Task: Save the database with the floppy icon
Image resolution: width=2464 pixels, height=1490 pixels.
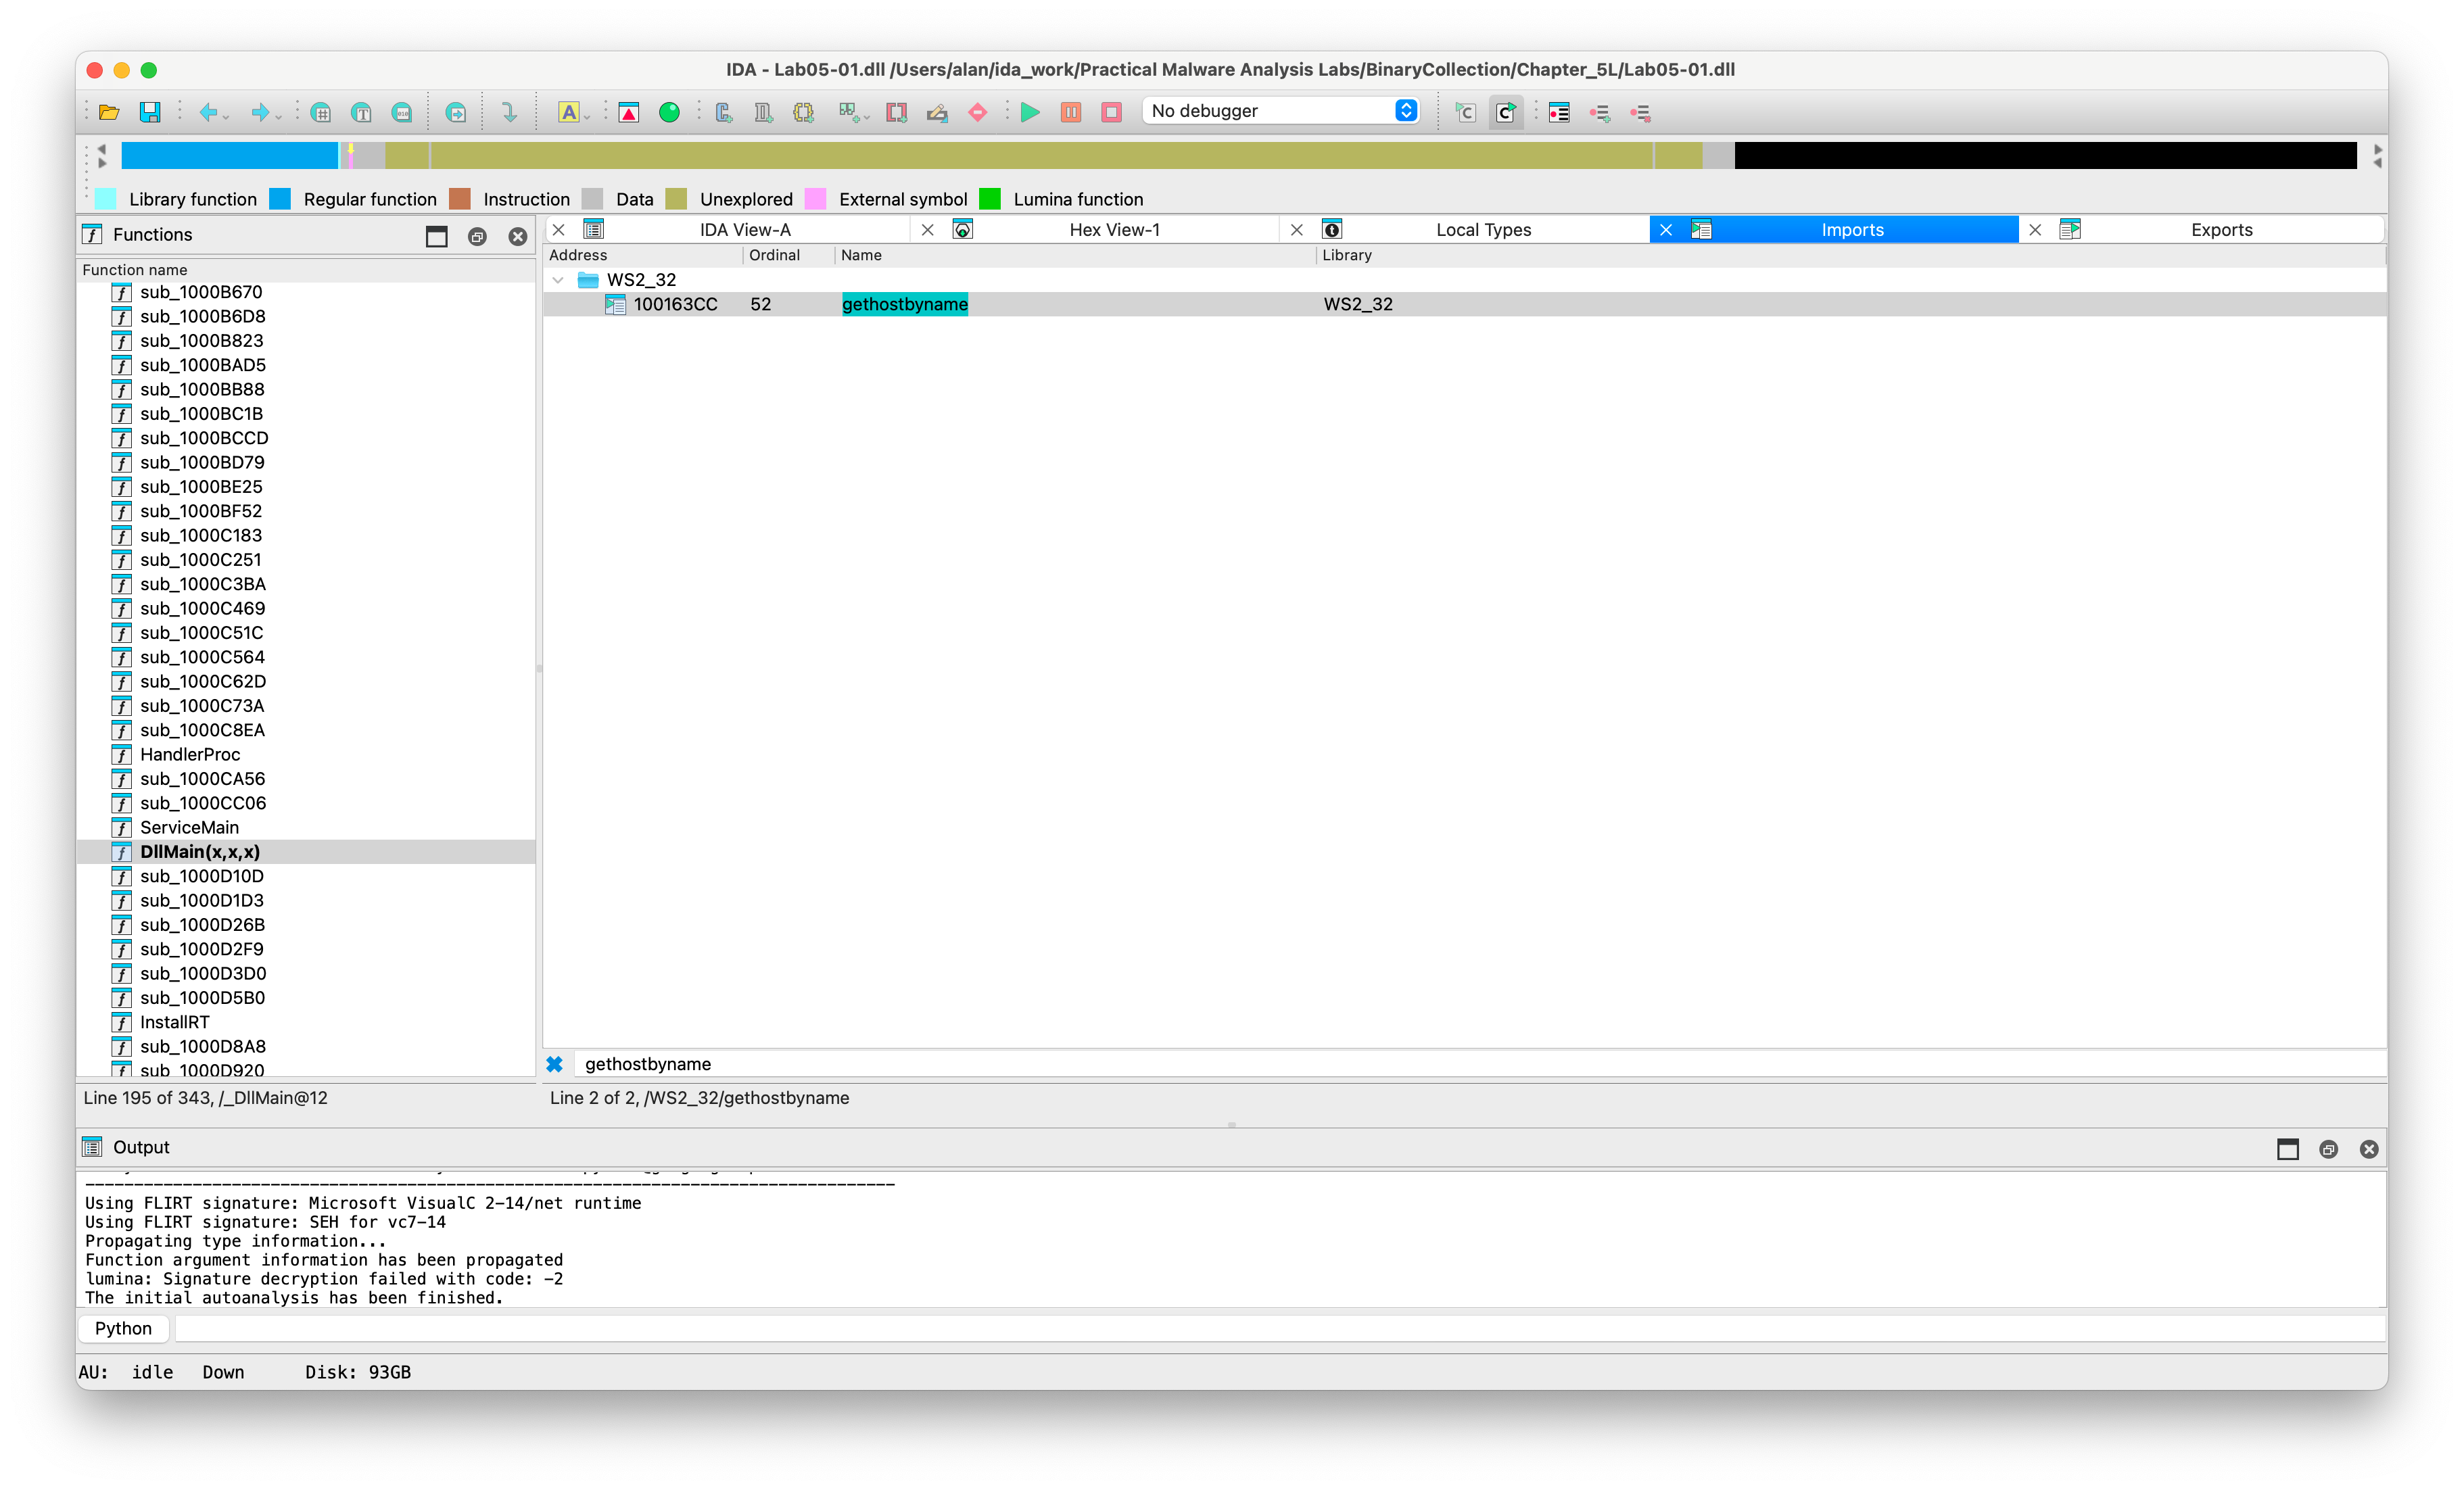Action: point(150,112)
